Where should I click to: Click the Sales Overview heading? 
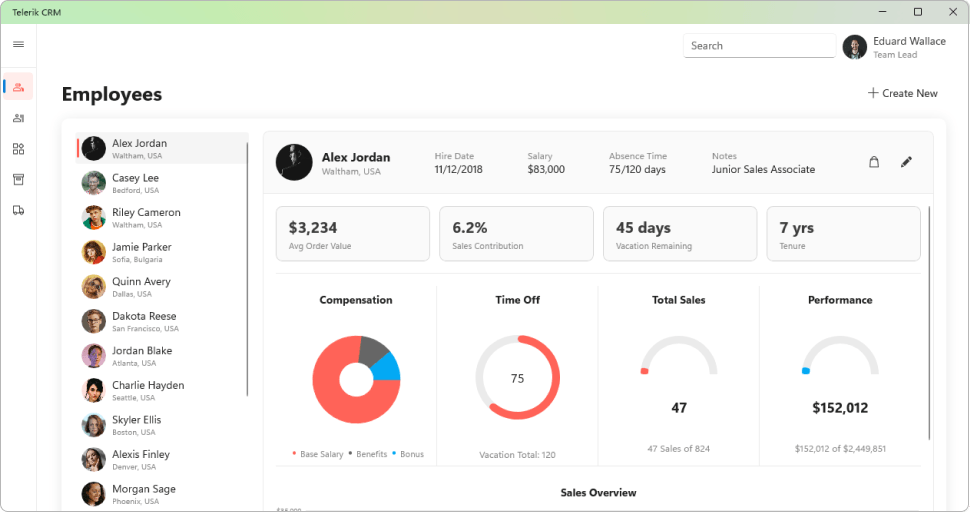(598, 493)
